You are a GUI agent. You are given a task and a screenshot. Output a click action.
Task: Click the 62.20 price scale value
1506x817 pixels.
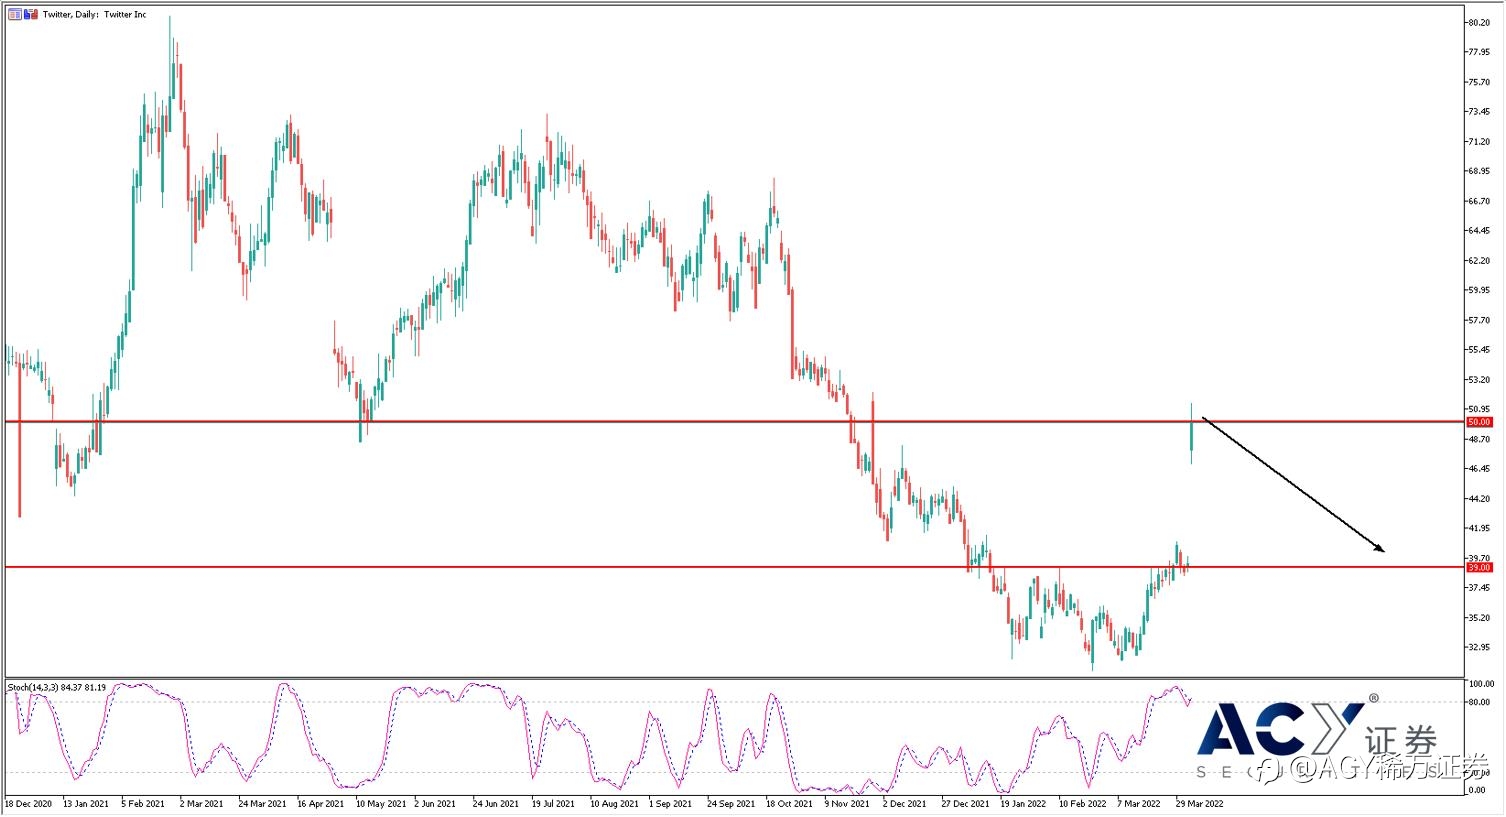(1478, 261)
